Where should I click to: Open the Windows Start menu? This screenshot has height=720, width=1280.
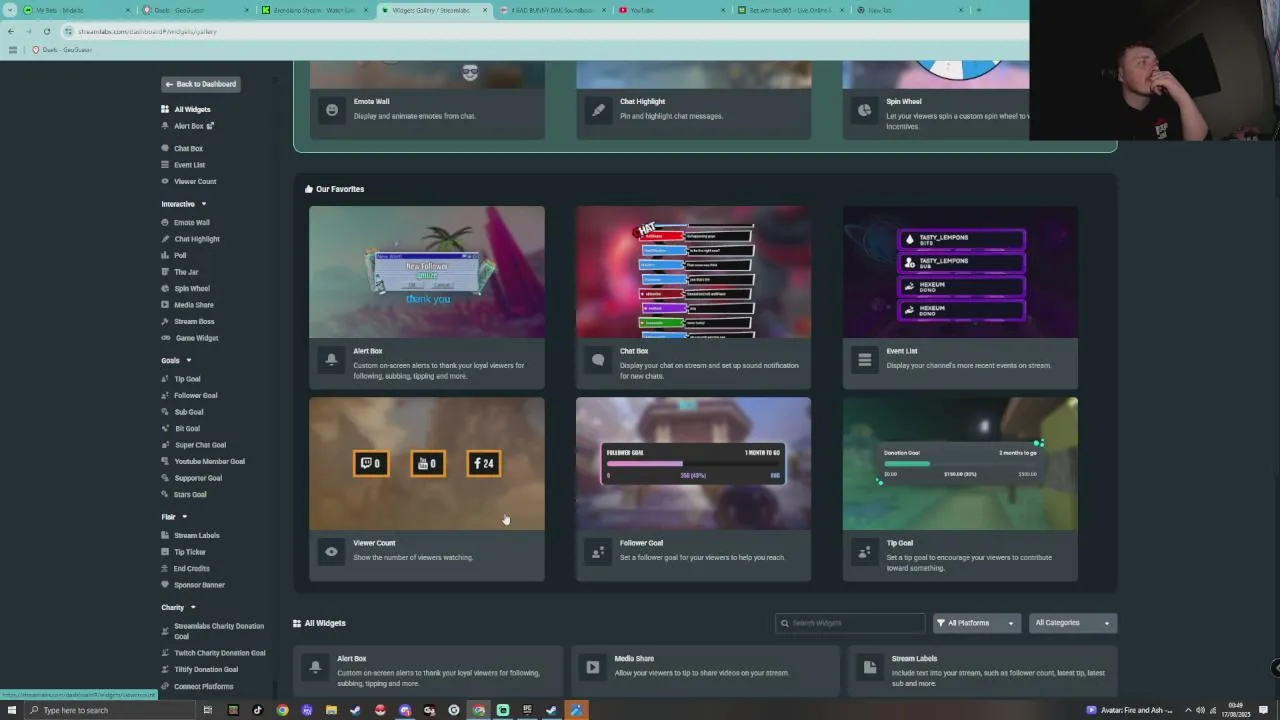click(x=12, y=710)
